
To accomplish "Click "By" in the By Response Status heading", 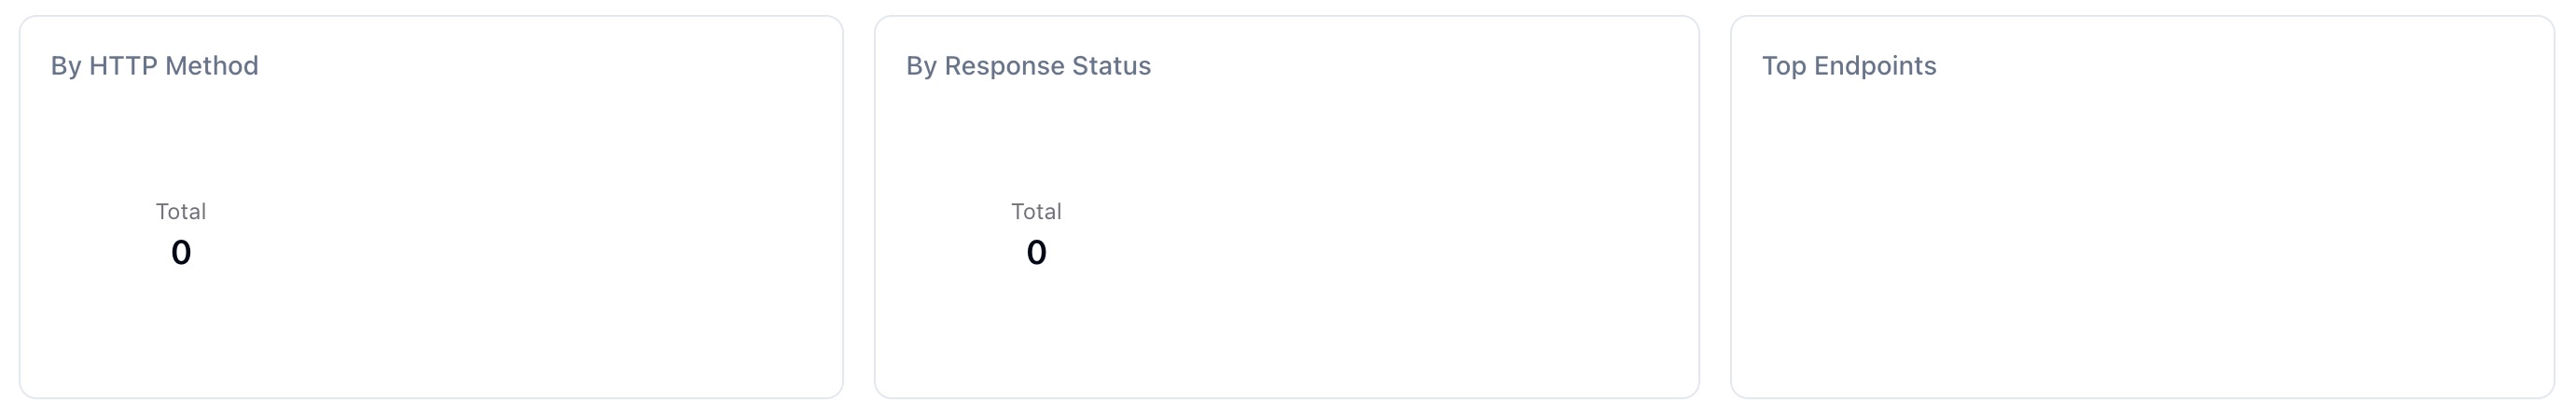I will pos(921,66).
